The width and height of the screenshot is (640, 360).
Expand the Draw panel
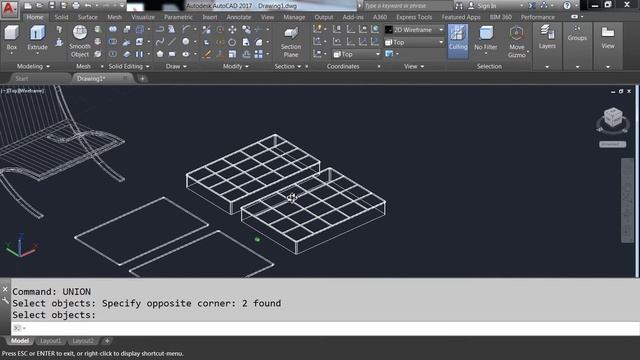pos(176,66)
